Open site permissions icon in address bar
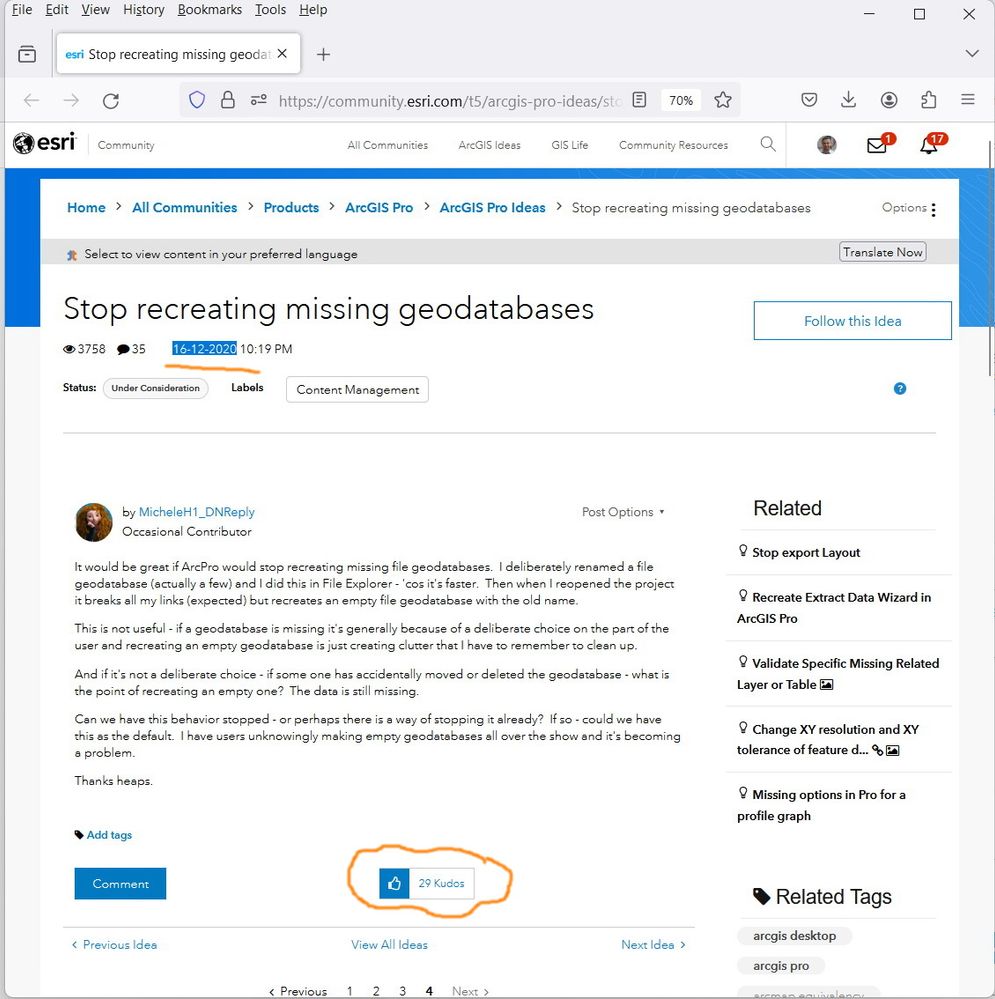Screen dimensions: 995x999 coord(258,100)
